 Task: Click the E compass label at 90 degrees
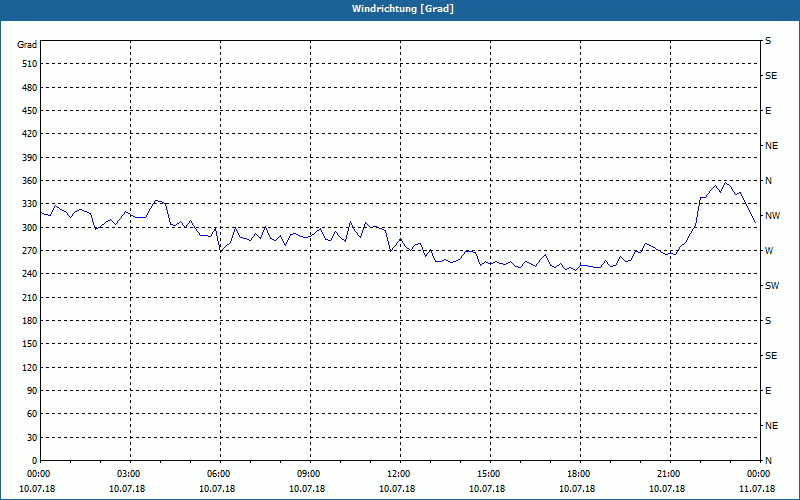tap(768, 391)
